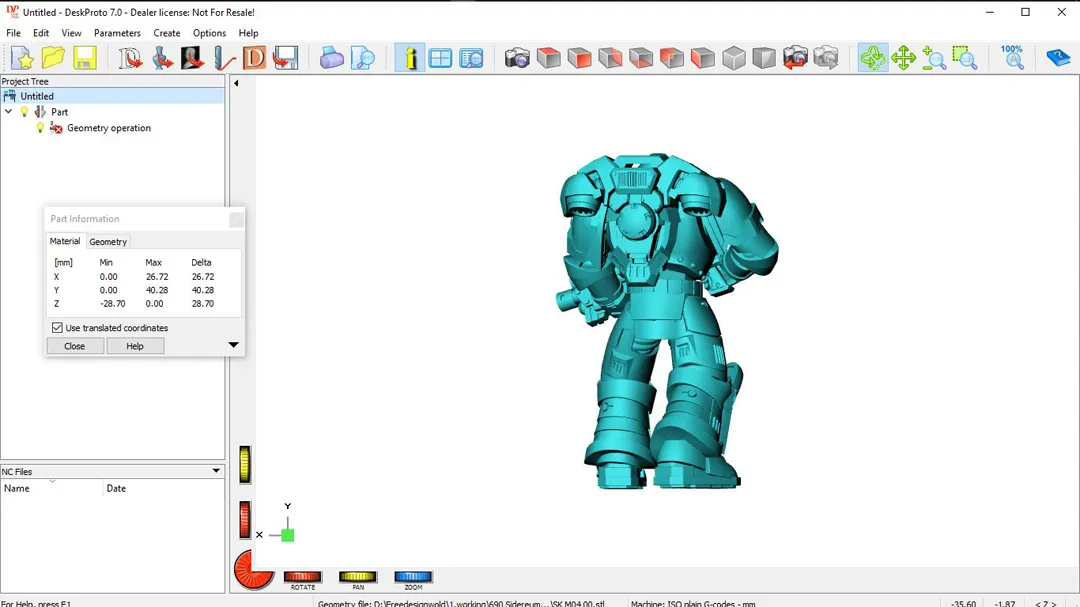This screenshot has width=1080, height=607.
Task: Open help with the blue book icon
Action: [1058, 58]
